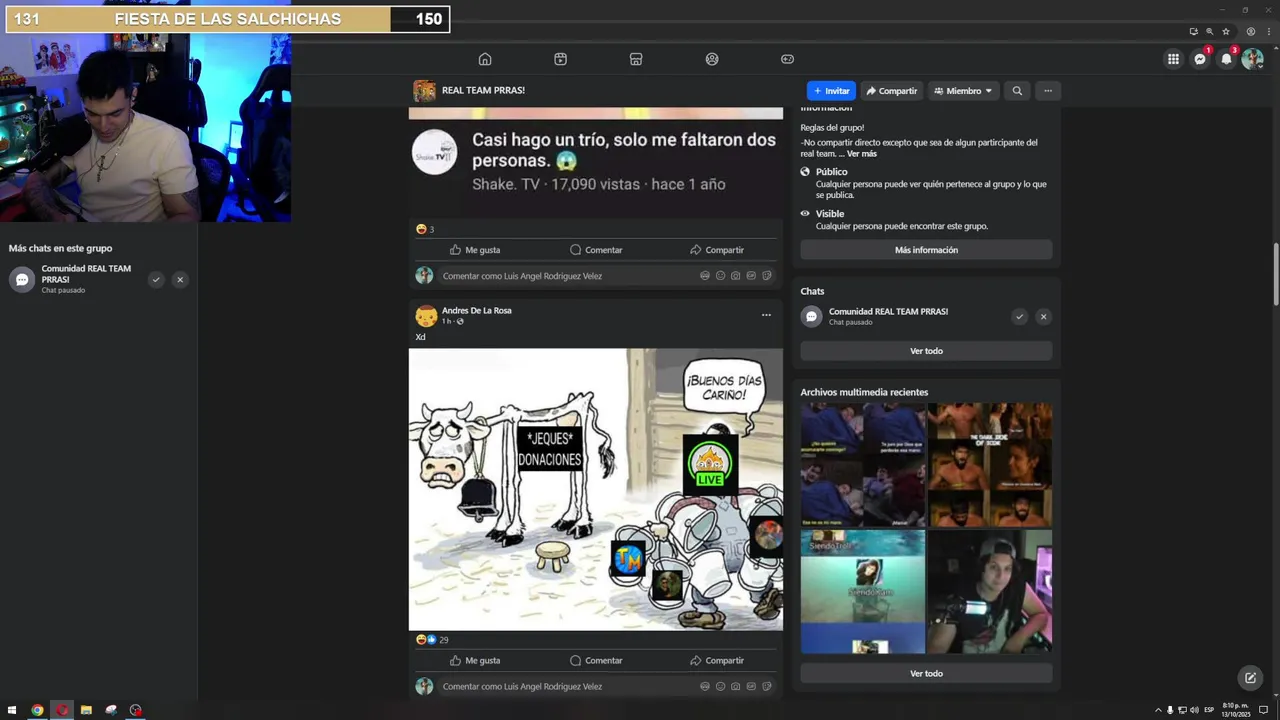The height and width of the screenshot is (720, 1280).
Task: Open first recent media thumbnail
Action: tap(862, 465)
